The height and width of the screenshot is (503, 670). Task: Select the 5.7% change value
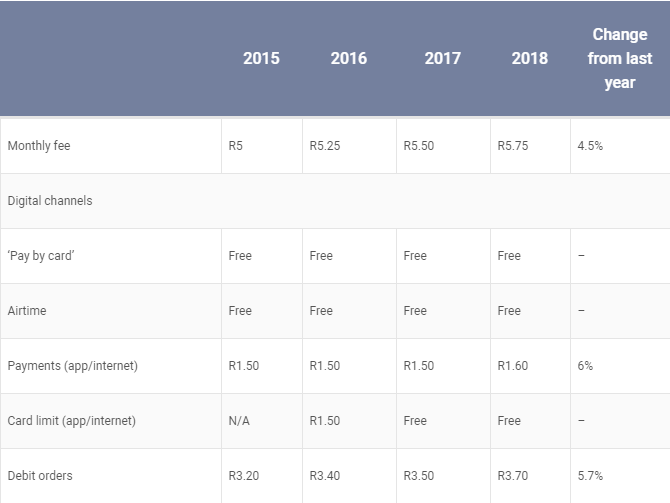pos(590,476)
